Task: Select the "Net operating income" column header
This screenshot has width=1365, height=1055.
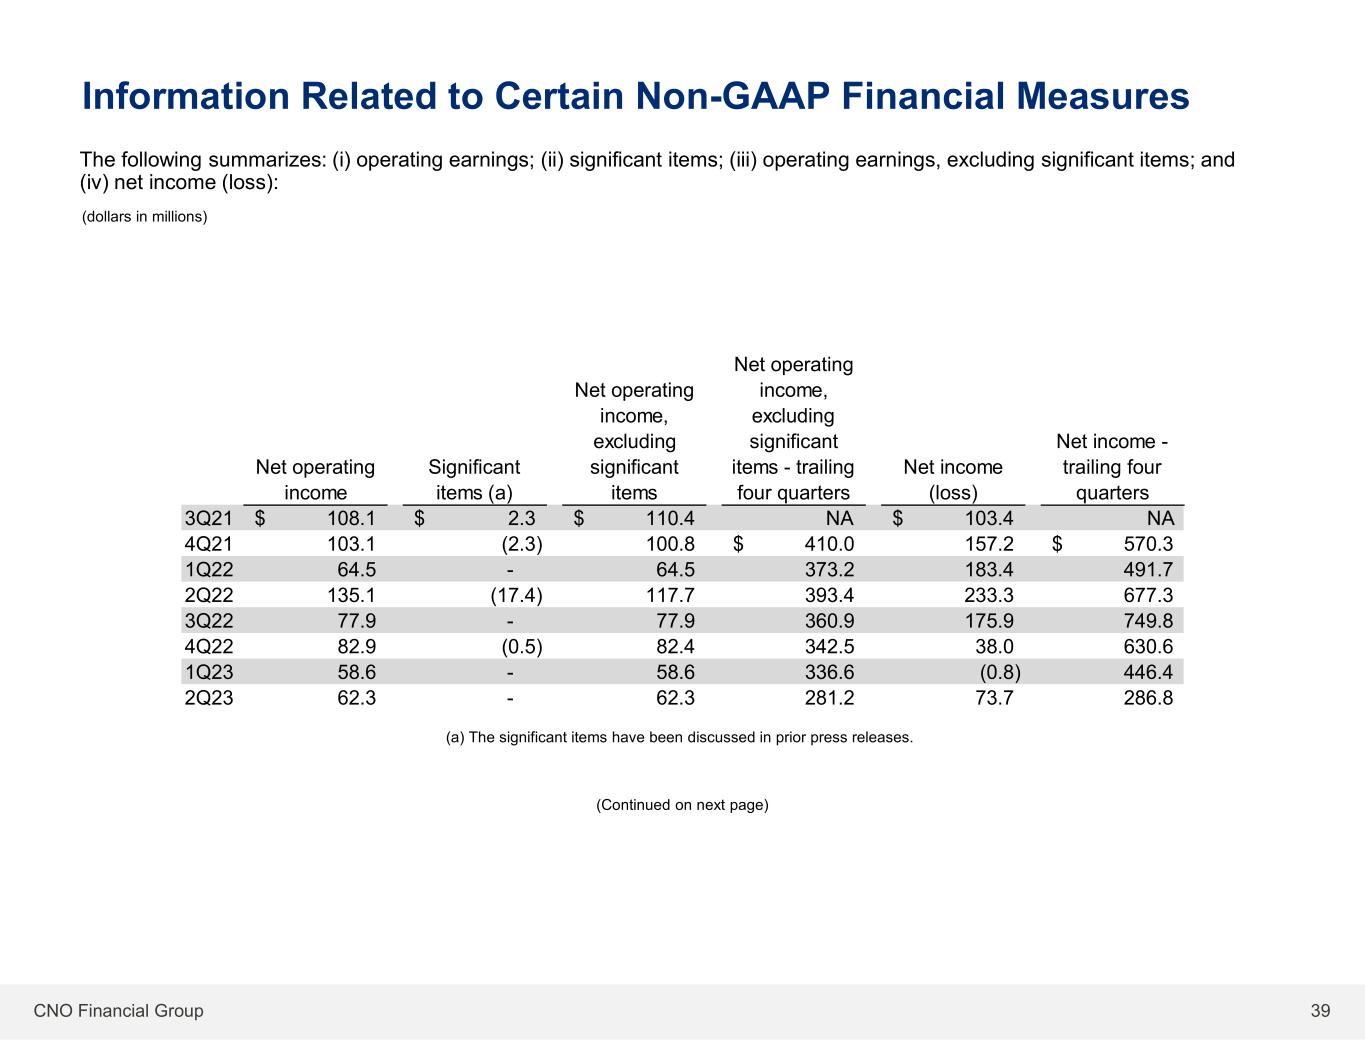Action: (315, 479)
